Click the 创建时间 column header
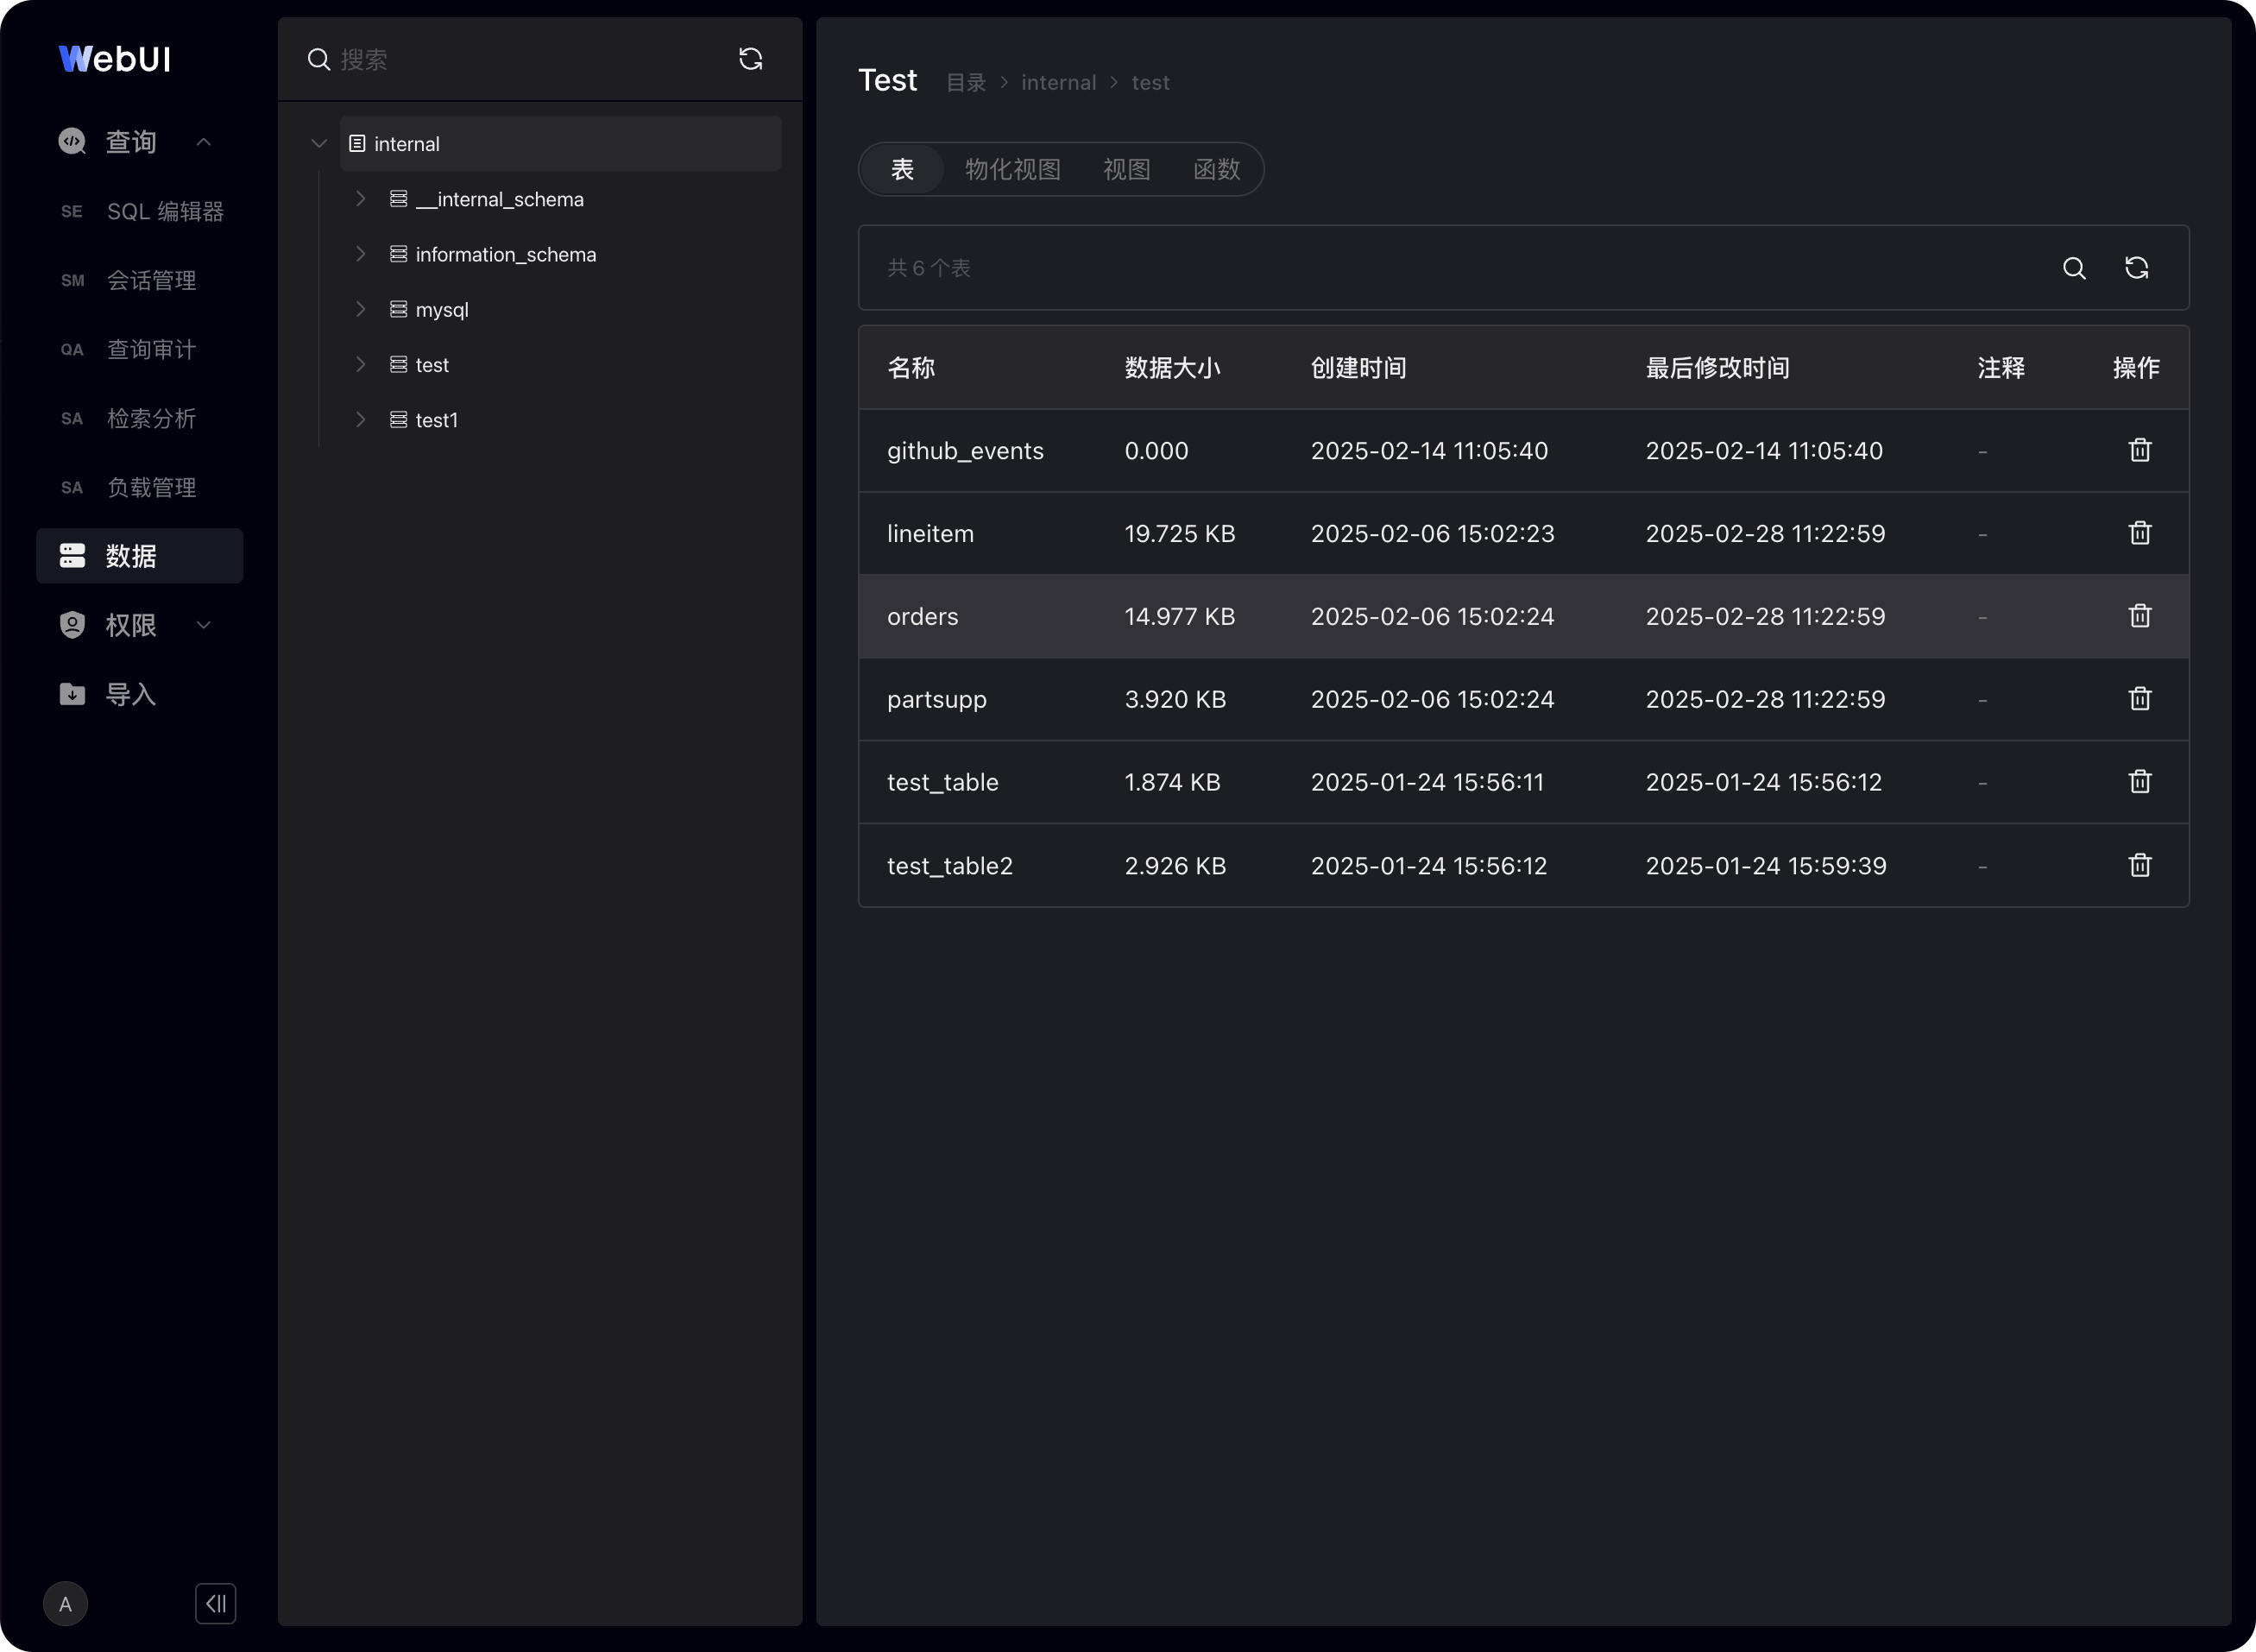Viewport: 2256px width, 1652px height. pyautogui.click(x=1358, y=368)
